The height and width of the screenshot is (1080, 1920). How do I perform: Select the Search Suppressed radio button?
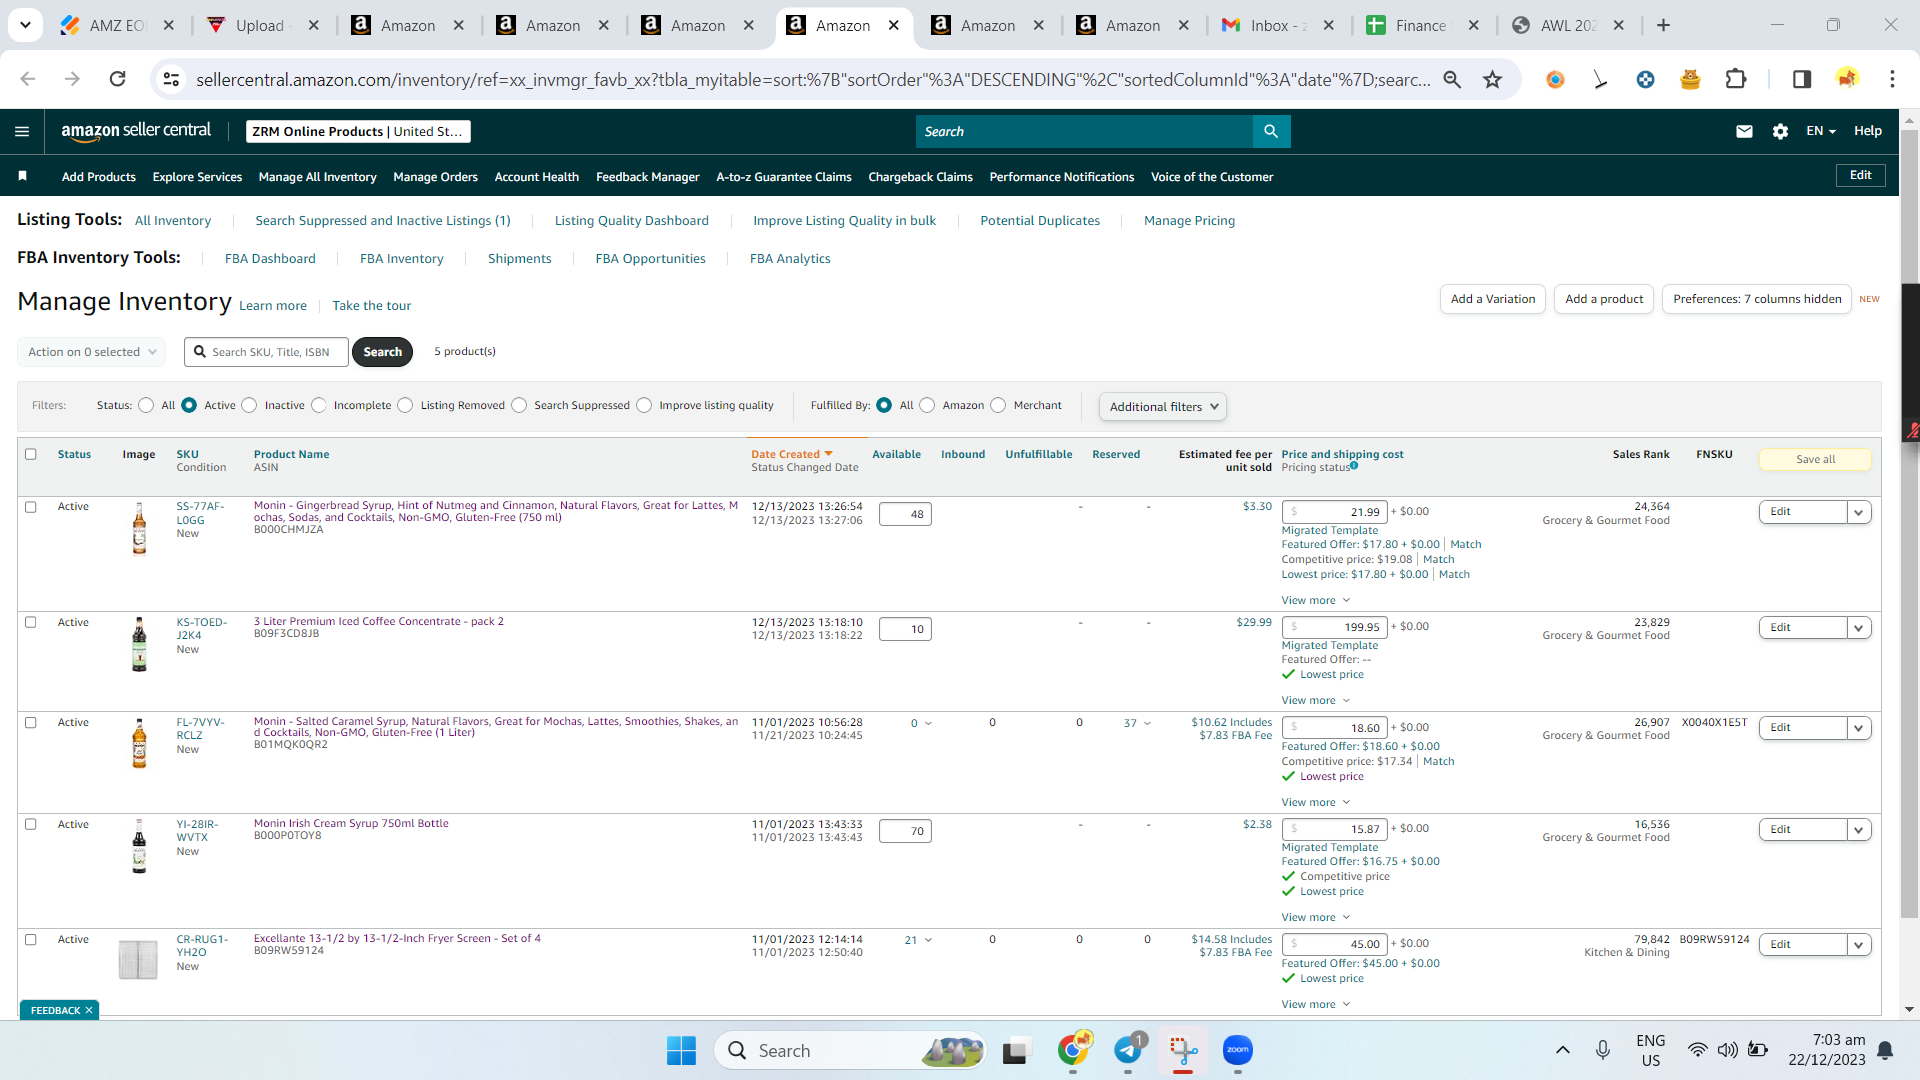tap(519, 405)
